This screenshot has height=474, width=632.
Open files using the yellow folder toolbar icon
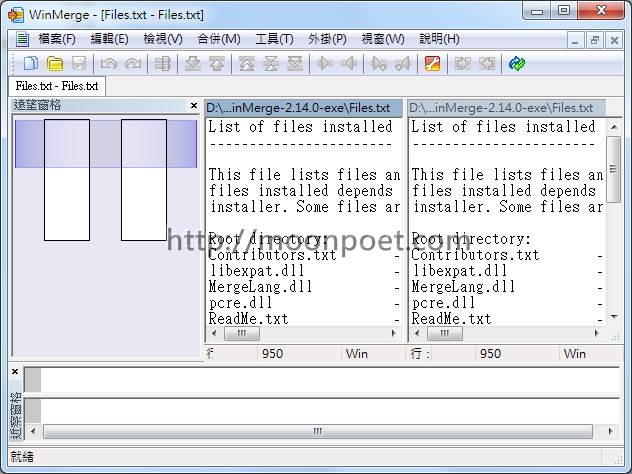(x=55, y=64)
